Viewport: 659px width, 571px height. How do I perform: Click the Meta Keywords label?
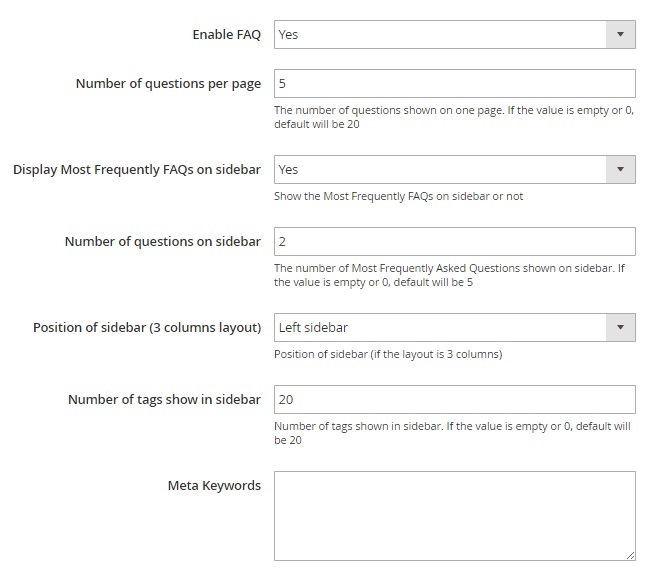click(x=214, y=486)
